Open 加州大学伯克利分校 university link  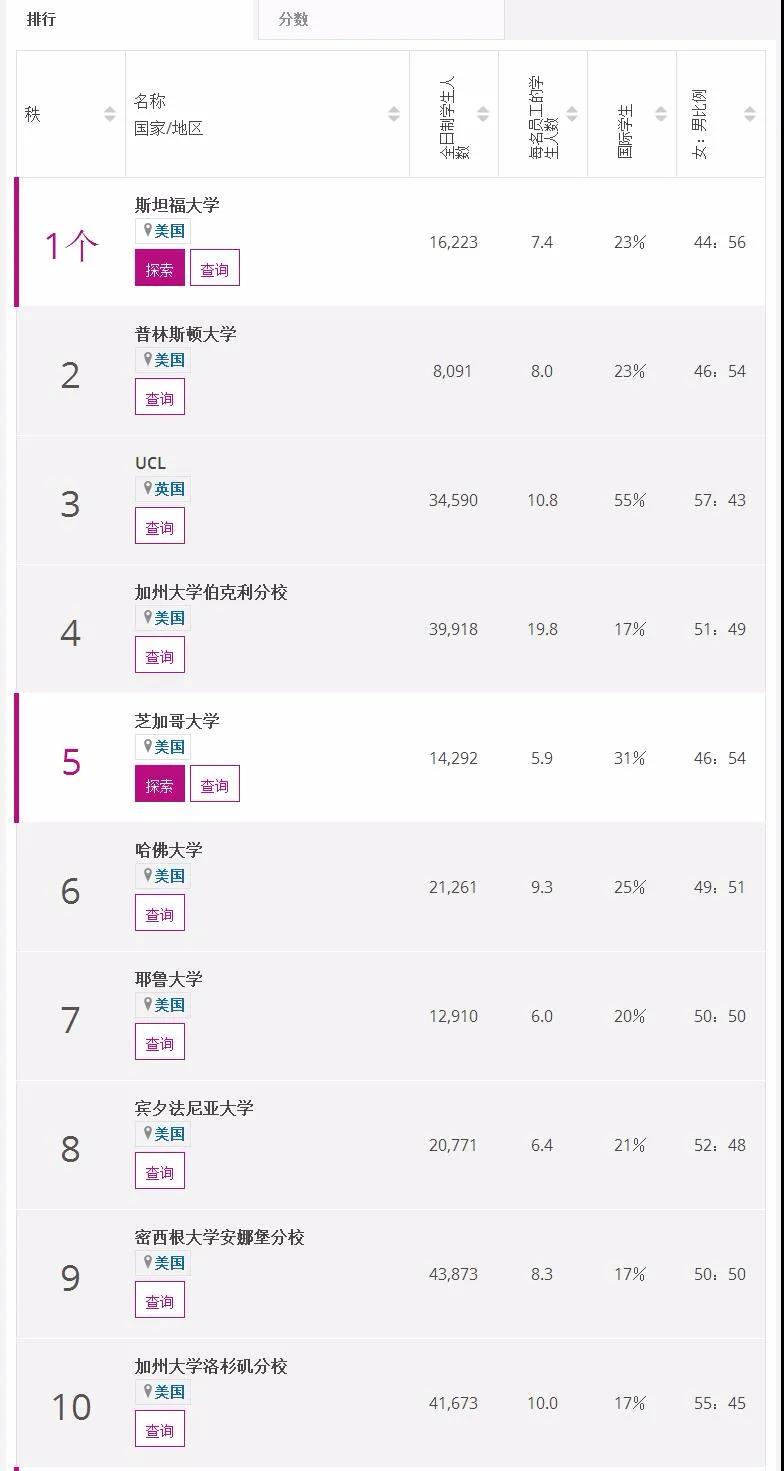[211, 592]
